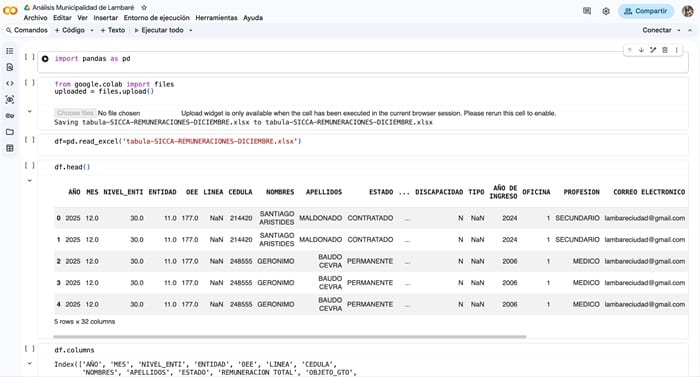The image size is (700, 377).
Task: Click the Compartir share button
Action: (x=646, y=11)
